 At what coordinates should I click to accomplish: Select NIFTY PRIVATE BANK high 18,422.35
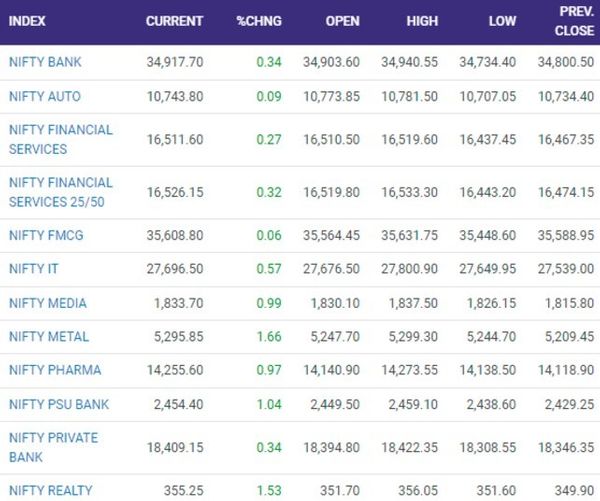410,447
